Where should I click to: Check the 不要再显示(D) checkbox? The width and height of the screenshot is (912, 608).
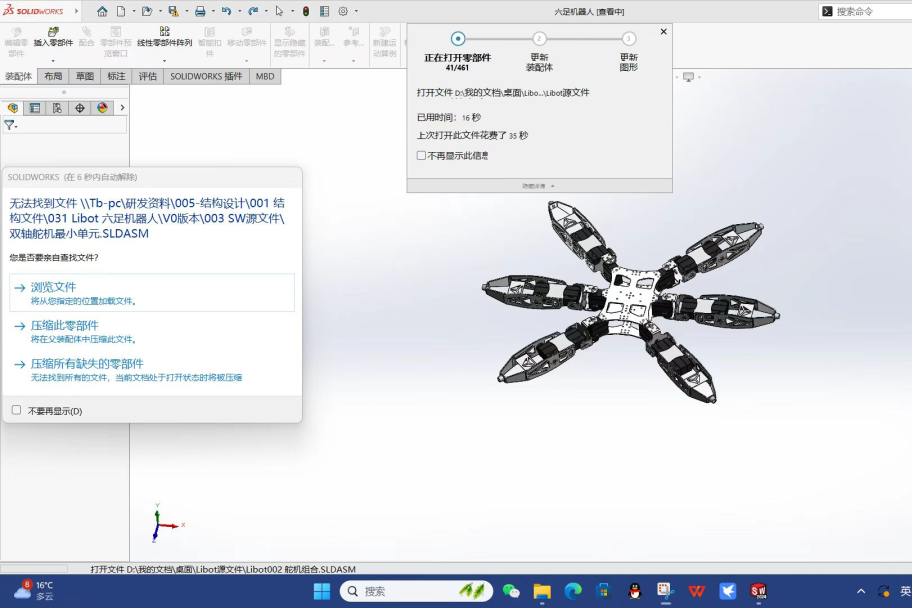[16, 410]
